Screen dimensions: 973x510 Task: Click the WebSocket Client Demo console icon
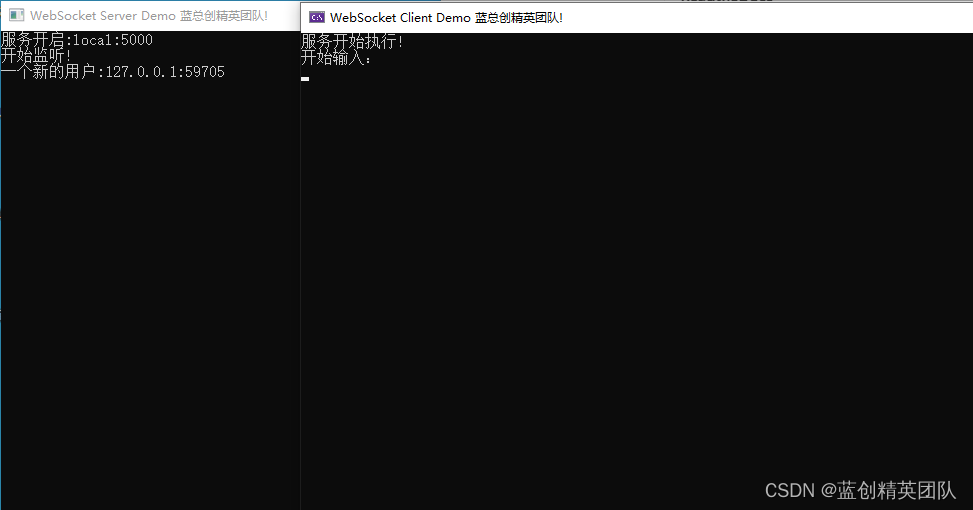click(316, 17)
